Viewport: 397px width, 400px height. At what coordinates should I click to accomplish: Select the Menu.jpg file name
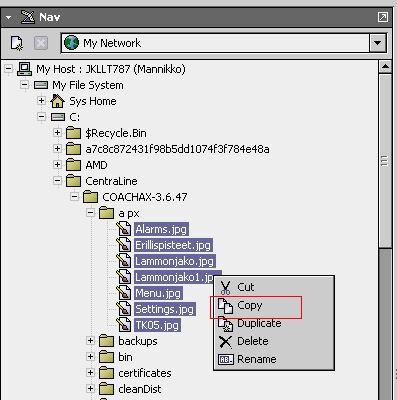[x=158, y=293]
